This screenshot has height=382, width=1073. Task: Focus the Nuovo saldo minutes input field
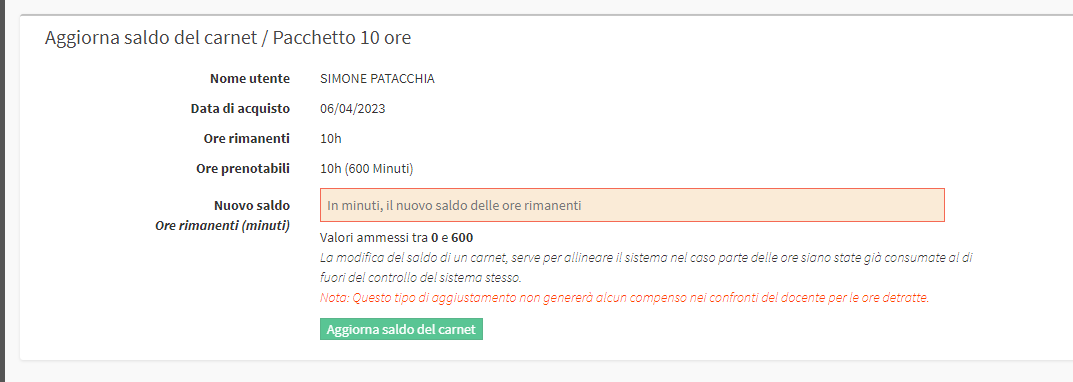click(632, 205)
